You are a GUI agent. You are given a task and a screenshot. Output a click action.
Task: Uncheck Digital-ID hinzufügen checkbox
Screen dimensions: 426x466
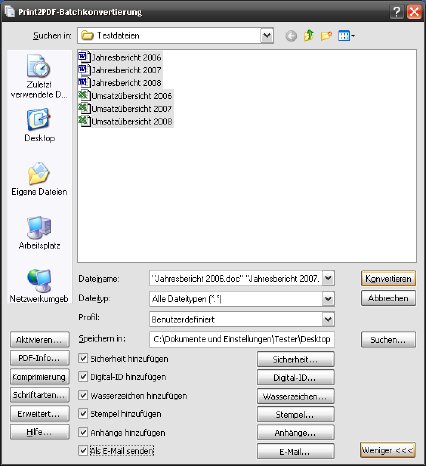83,377
